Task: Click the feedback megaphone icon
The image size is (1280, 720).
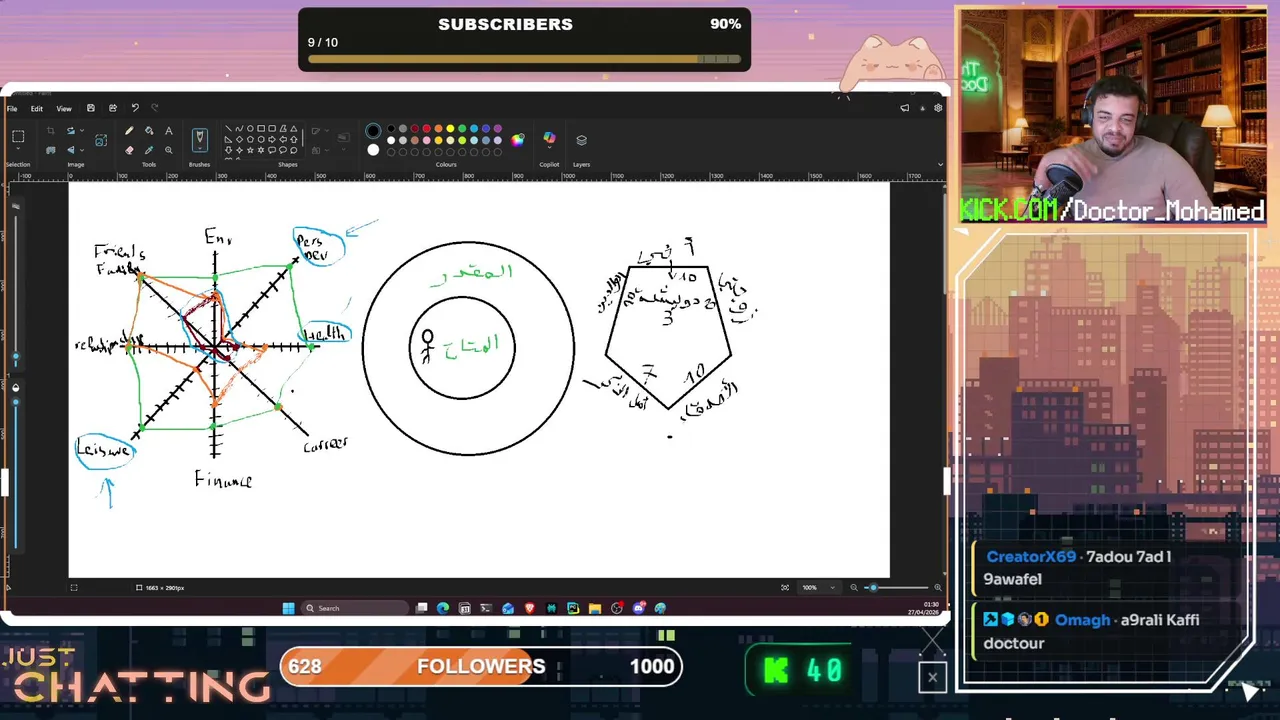Action: [905, 108]
